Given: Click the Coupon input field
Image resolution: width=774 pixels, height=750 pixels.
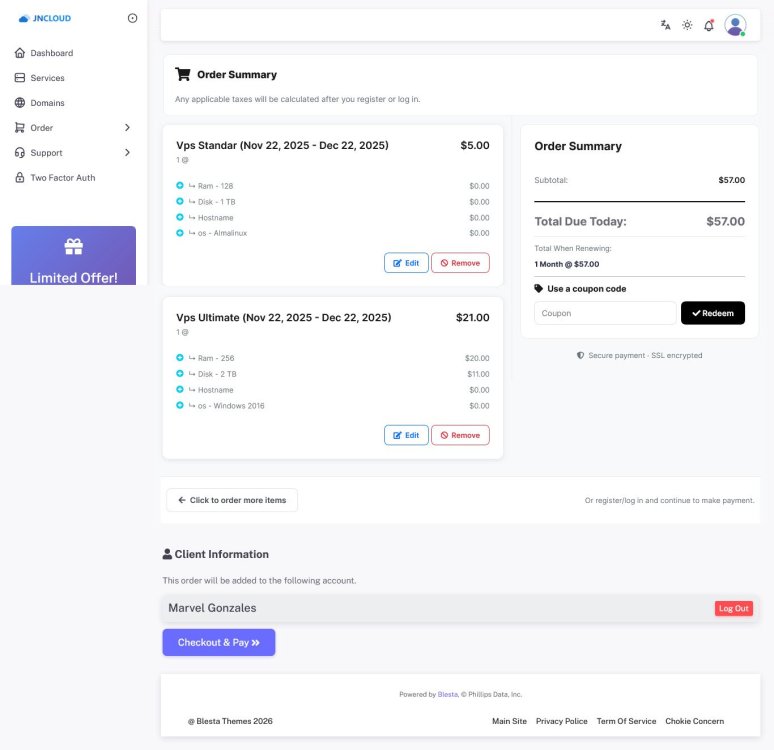Looking at the screenshot, I should [x=605, y=313].
